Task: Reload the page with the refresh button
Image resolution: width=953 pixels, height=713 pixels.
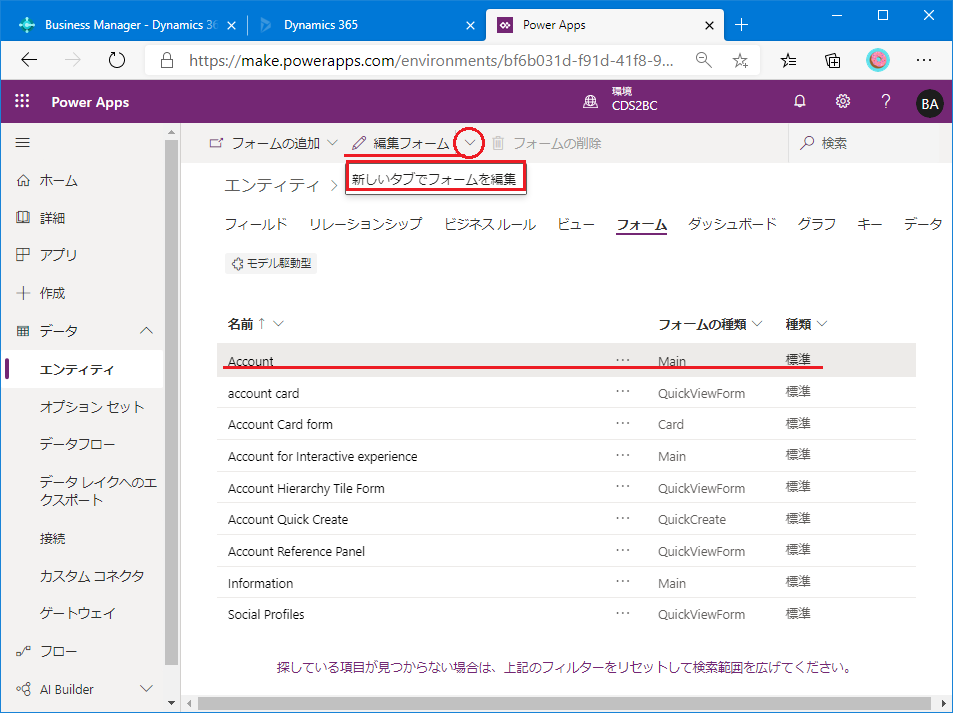Action: point(116,60)
